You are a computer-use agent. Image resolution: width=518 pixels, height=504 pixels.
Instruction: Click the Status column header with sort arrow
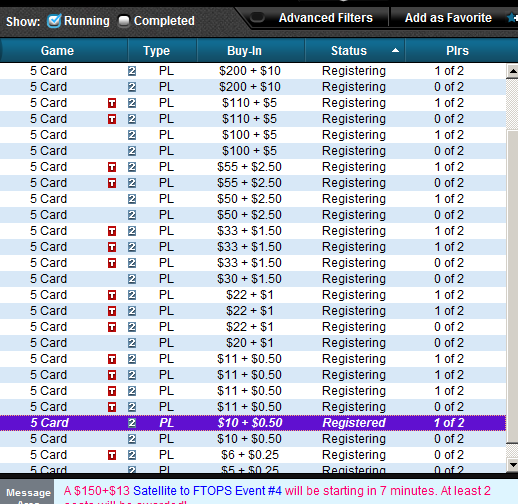pyautogui.click(x=355, y=51)
